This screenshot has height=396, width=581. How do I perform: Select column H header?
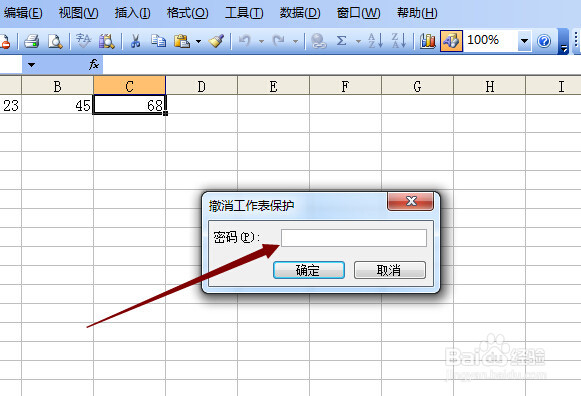coord(489,86)
